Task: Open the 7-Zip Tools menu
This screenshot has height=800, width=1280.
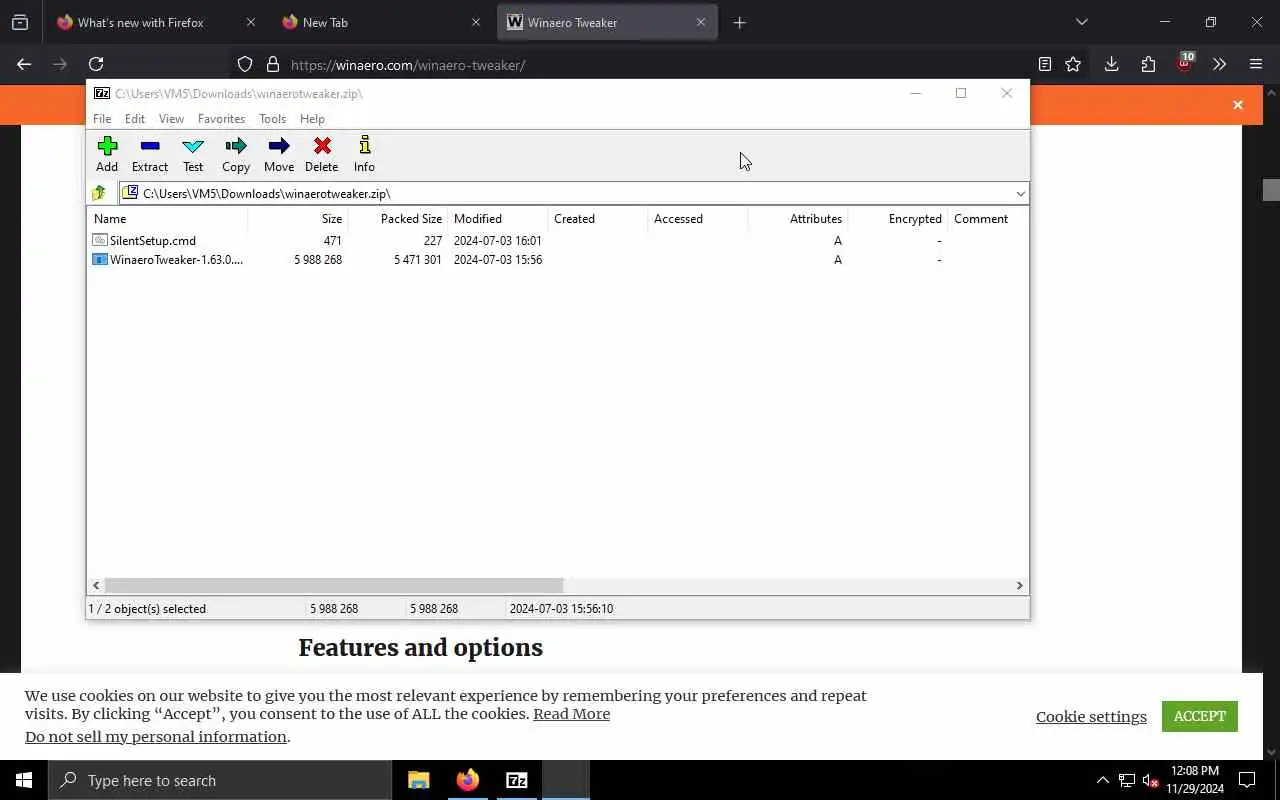Action: point(272,118)
